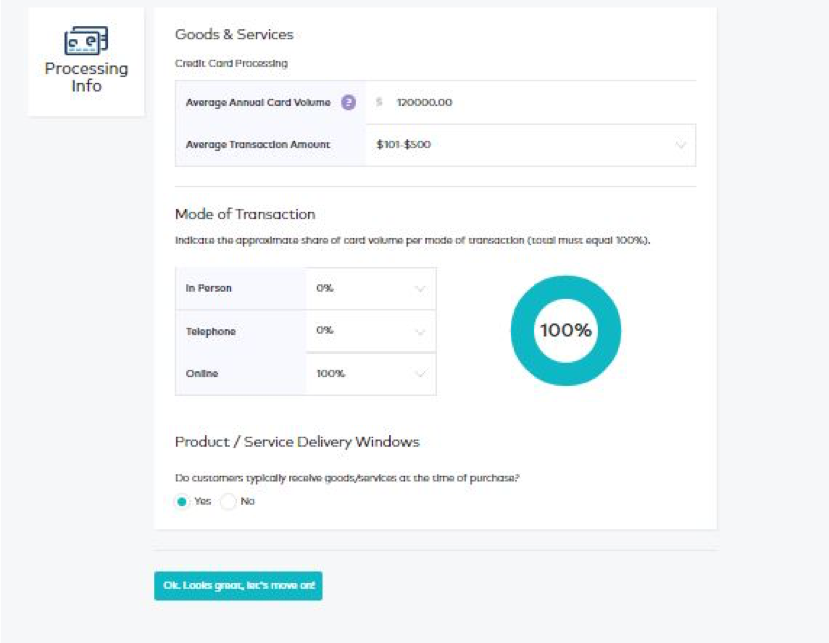
Task: Open the Telephone 0% percentage selector
Action: (371, 331)
